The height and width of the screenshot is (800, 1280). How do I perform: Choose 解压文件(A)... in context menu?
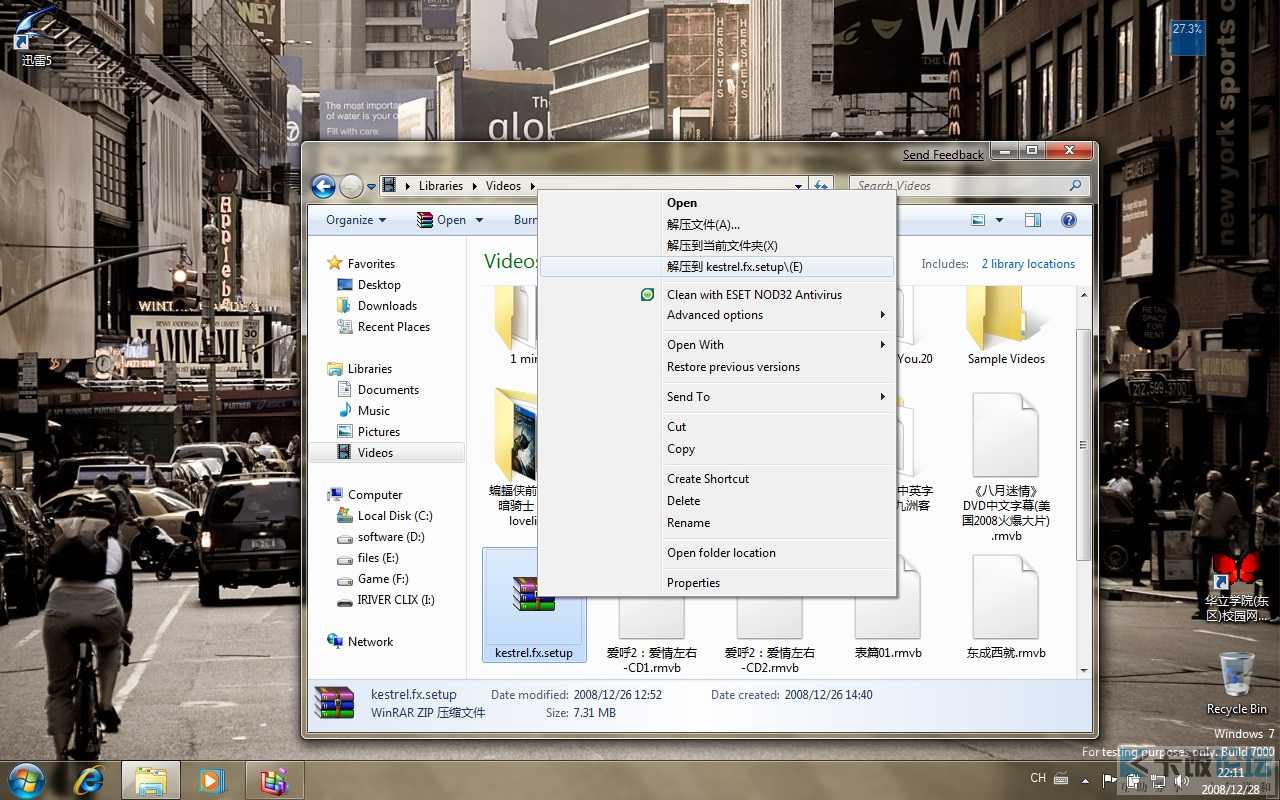coord(715,225)
